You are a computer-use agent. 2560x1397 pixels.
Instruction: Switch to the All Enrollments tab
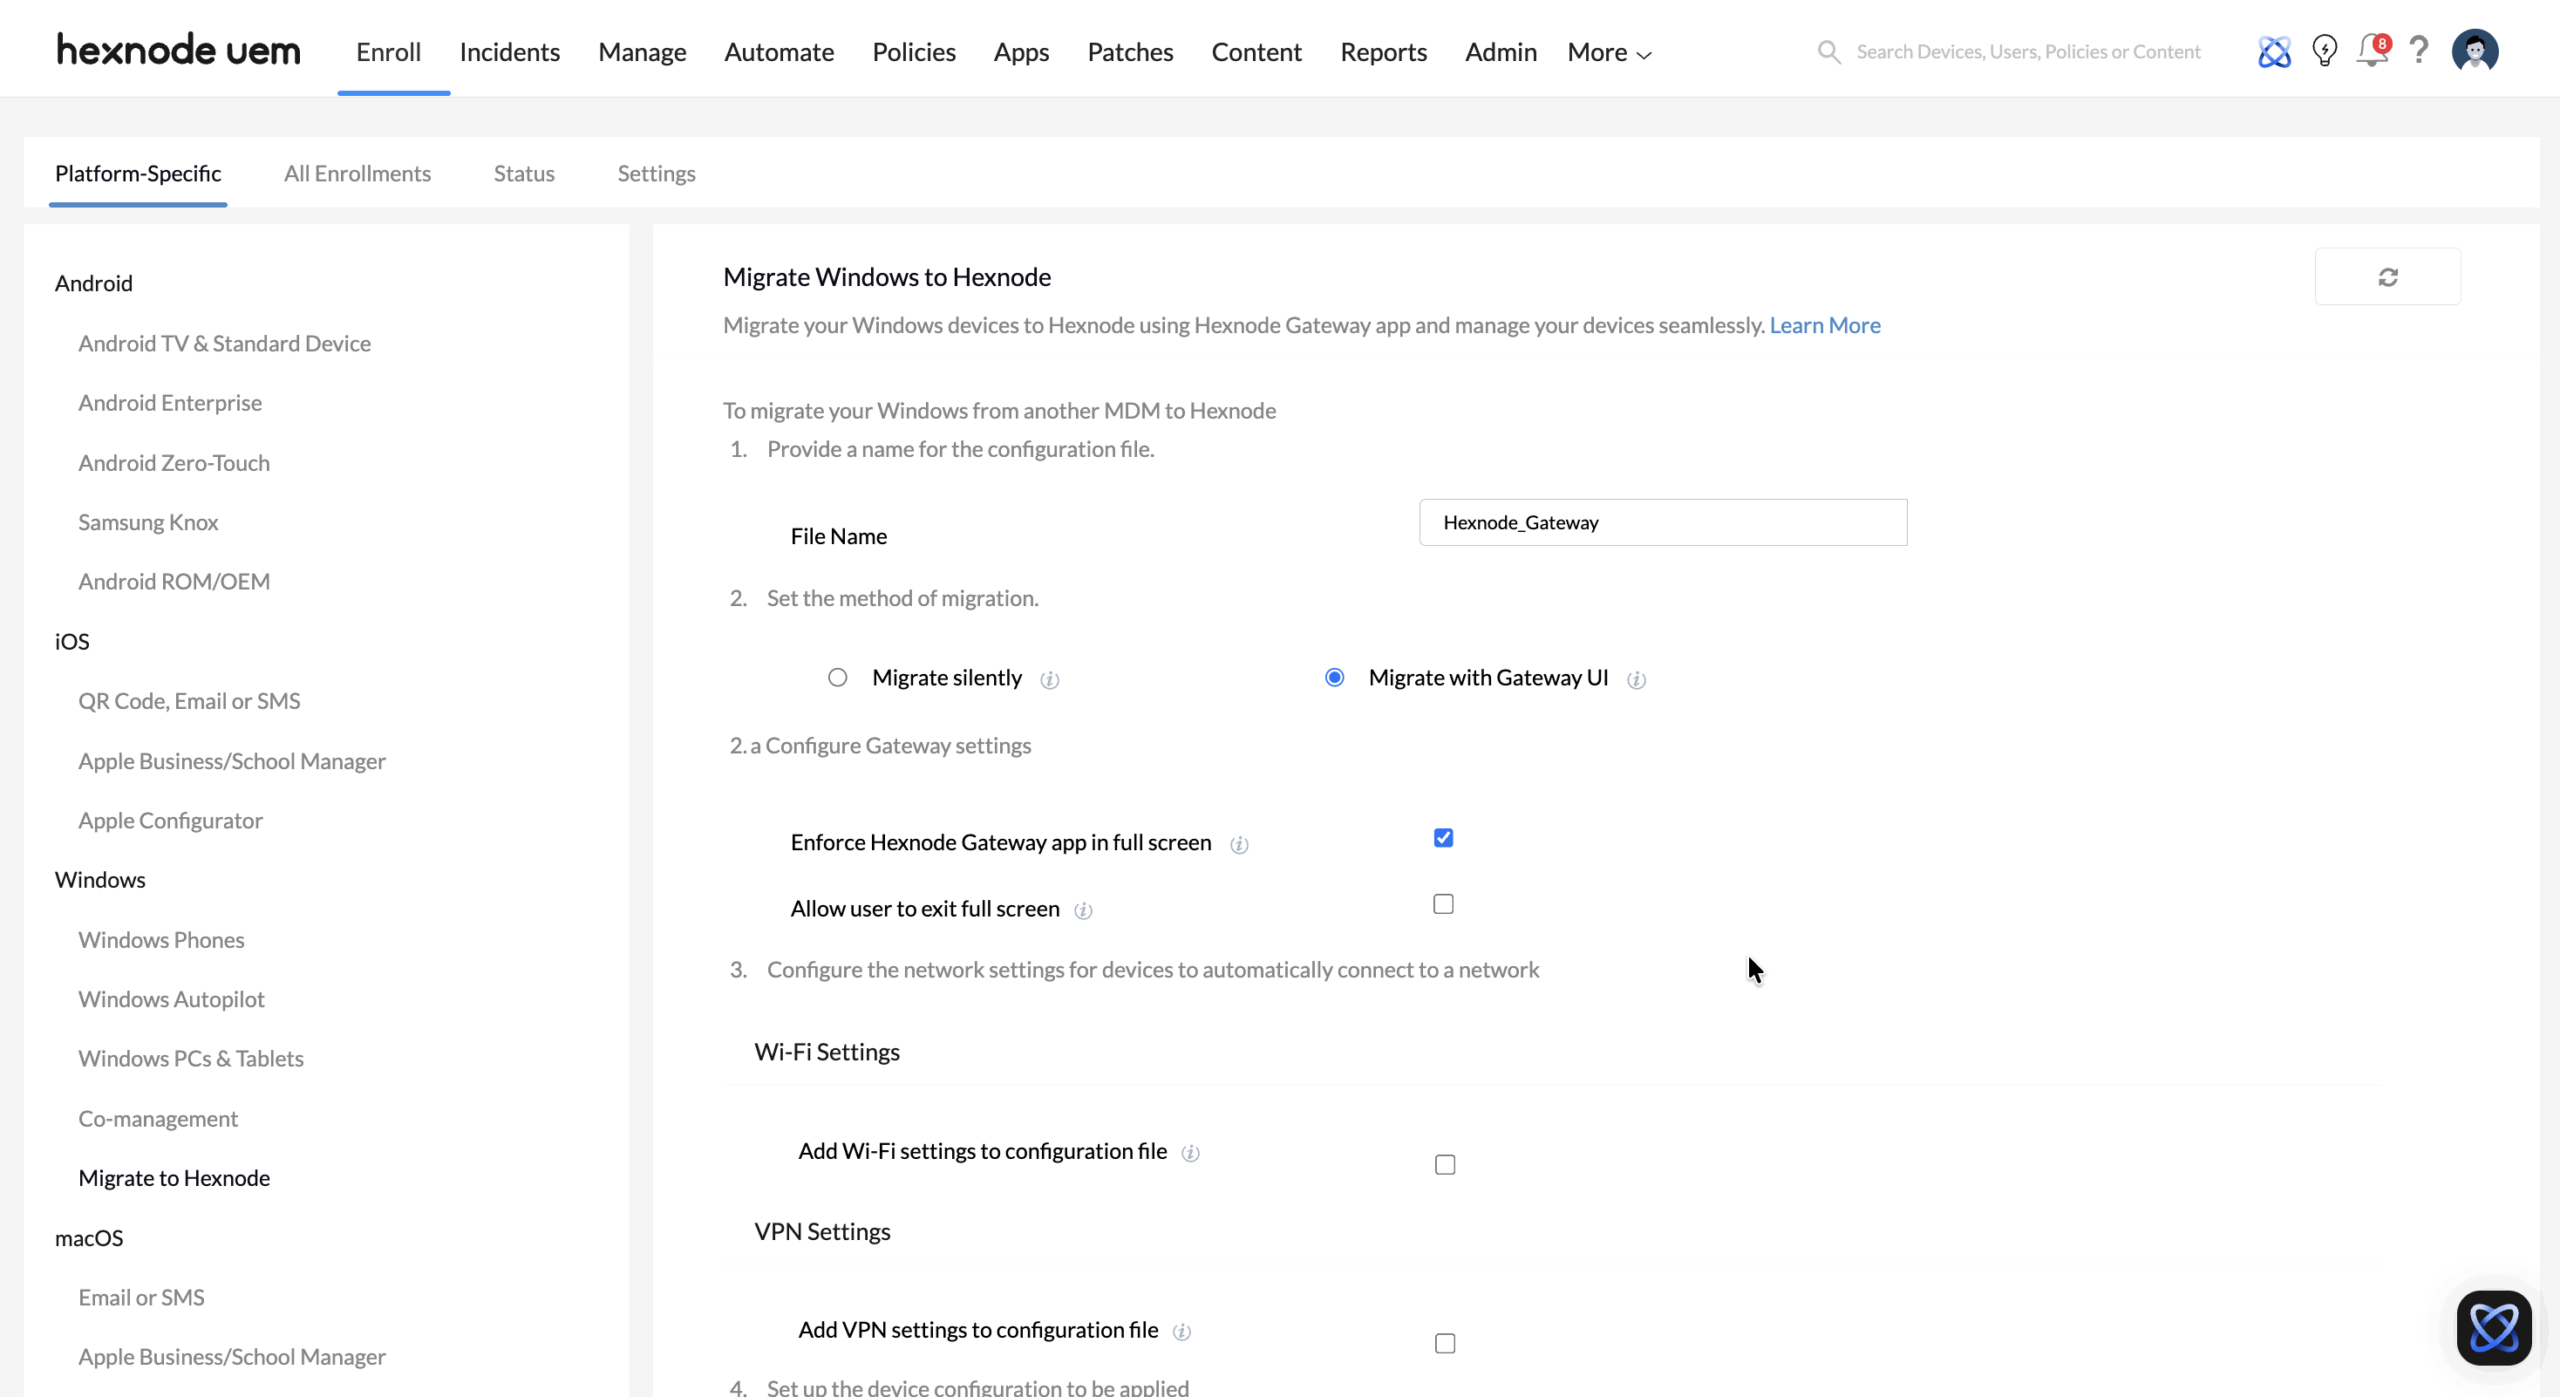coord(357,173)
